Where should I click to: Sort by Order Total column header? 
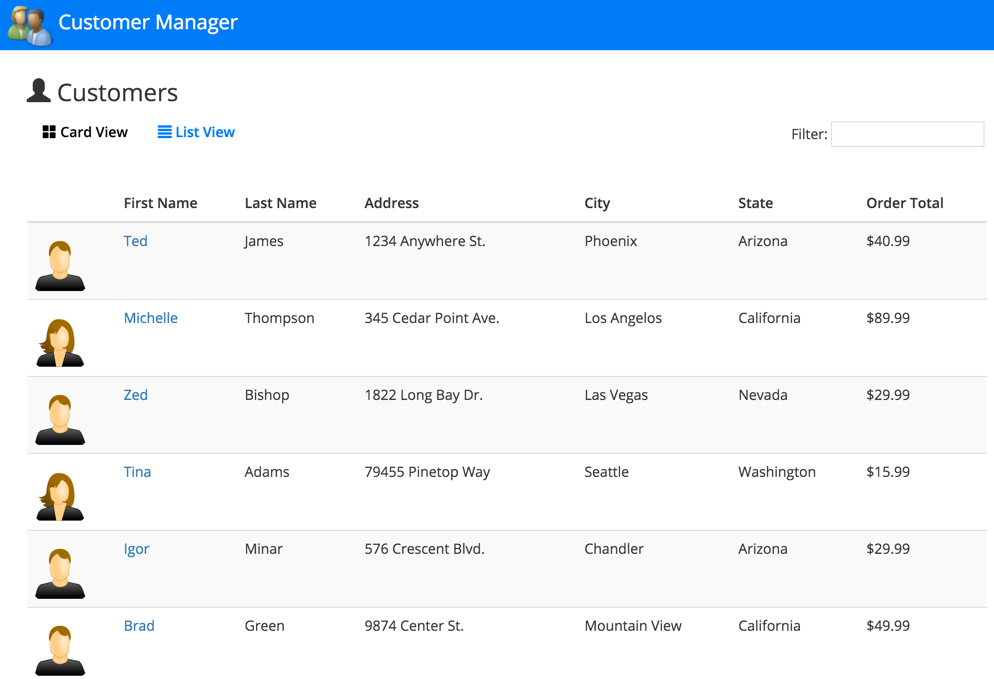click(x=905, y=203)
